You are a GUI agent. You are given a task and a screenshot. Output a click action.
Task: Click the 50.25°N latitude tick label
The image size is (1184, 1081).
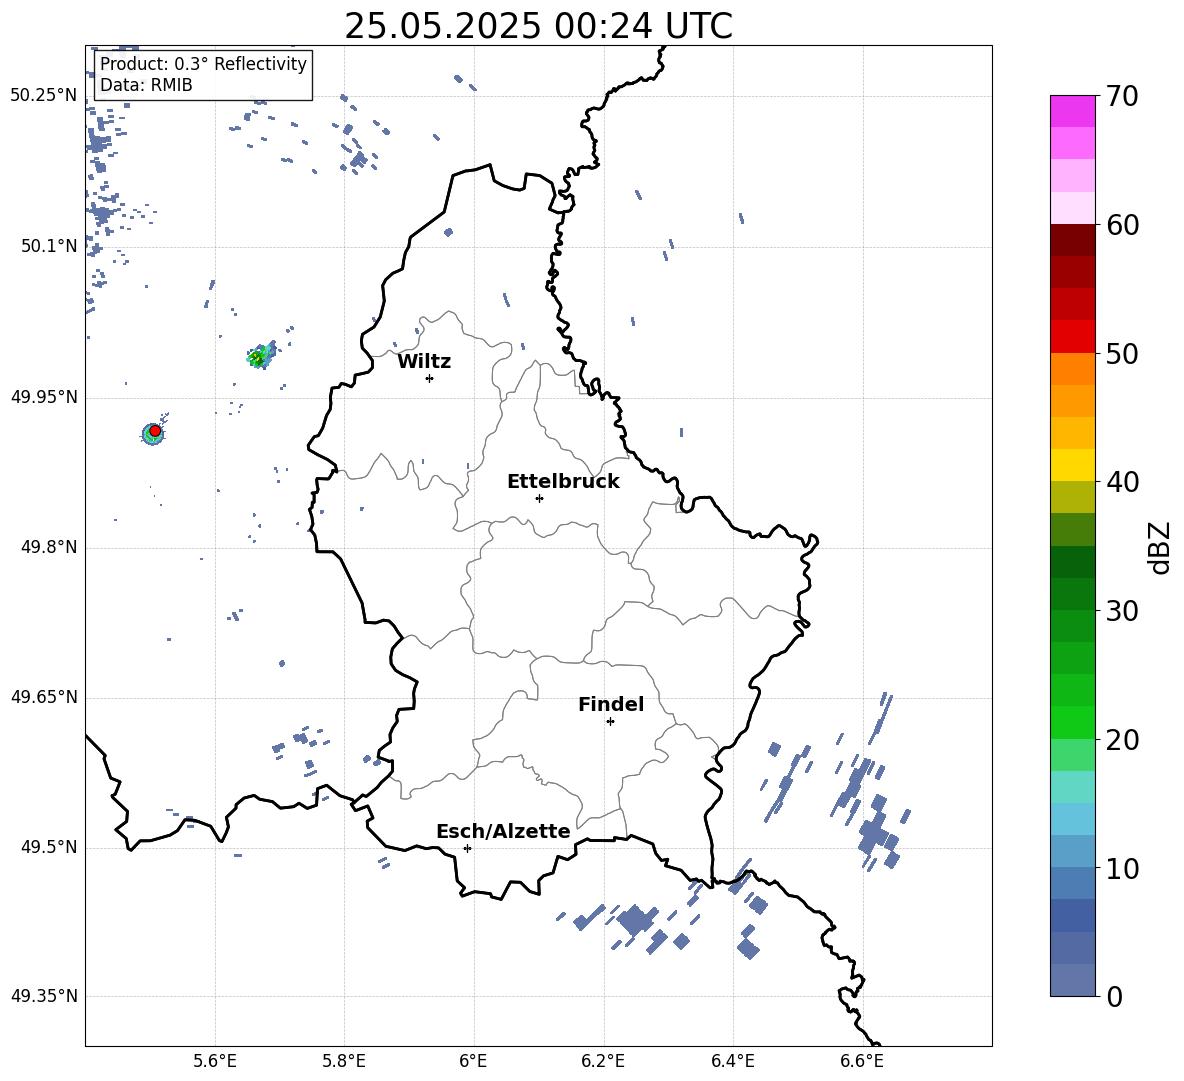(x=44, y=96)
